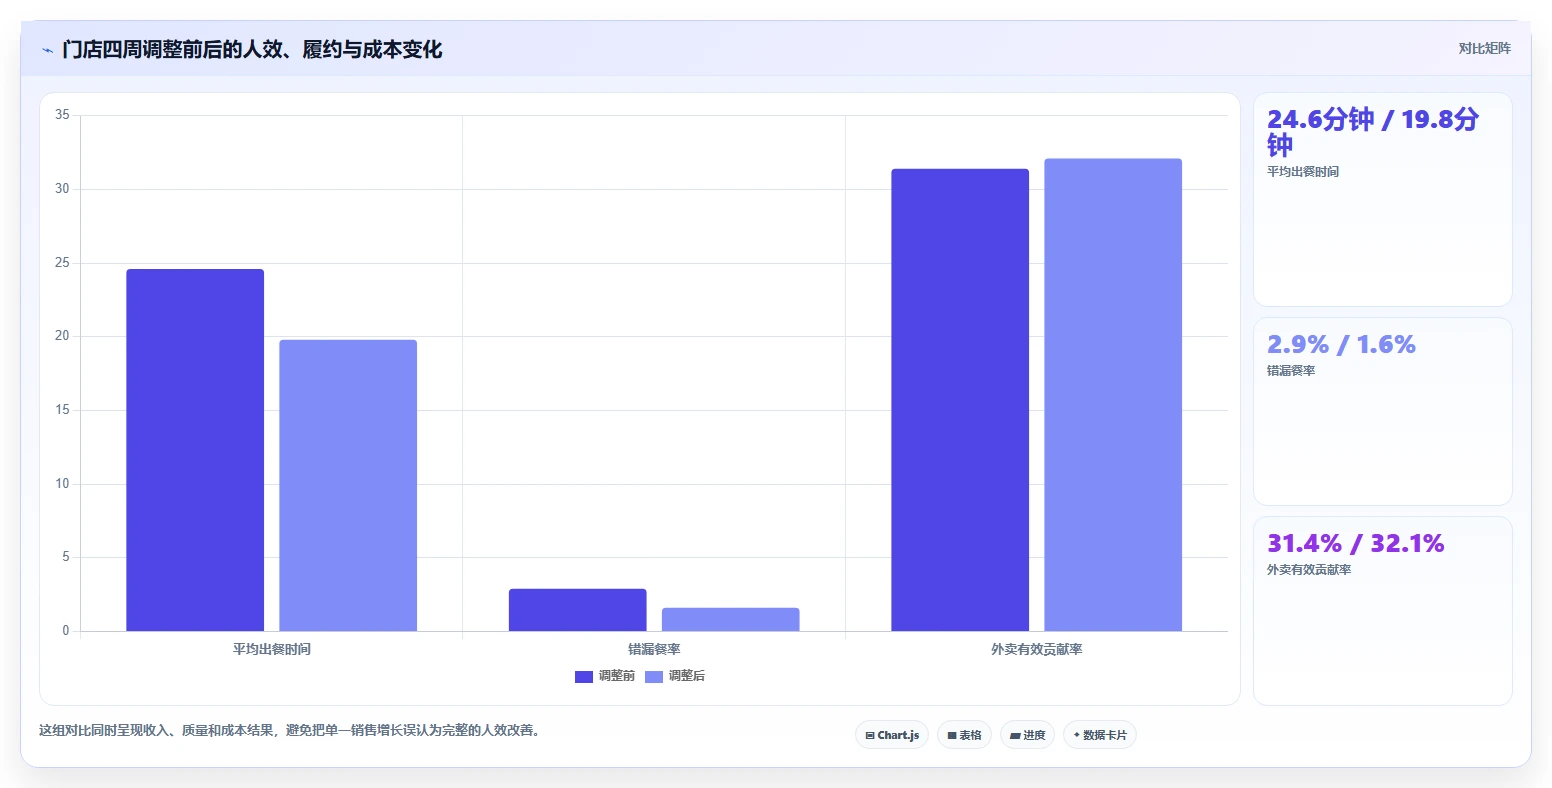Click the 调整后 bar for 外卖有效贡献率
The image size is (1552, 788).
tap(1113, 395)
